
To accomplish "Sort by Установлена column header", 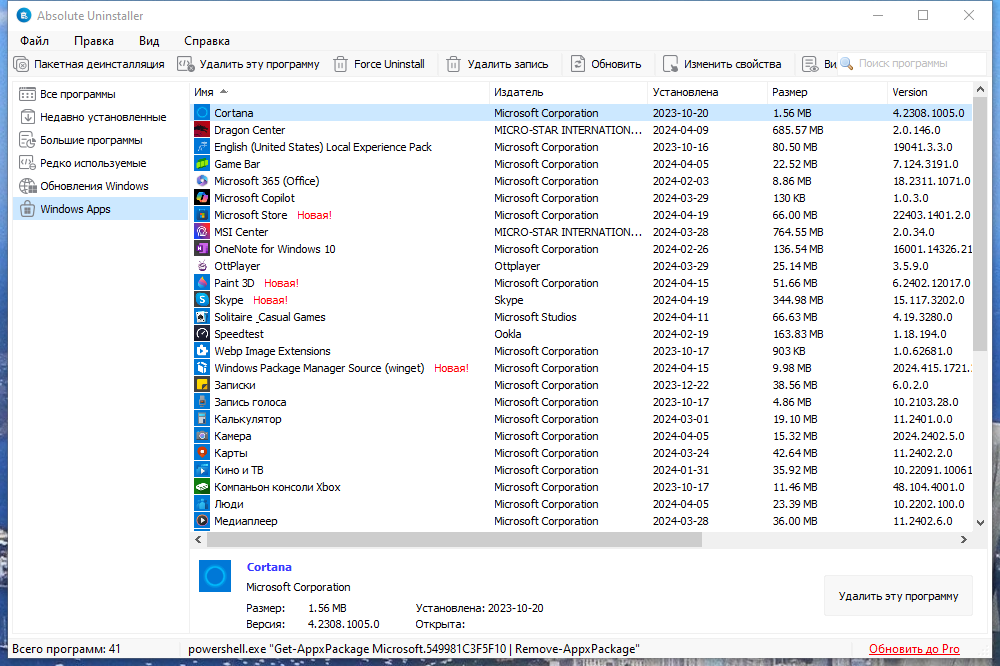I will coord(685,92).
